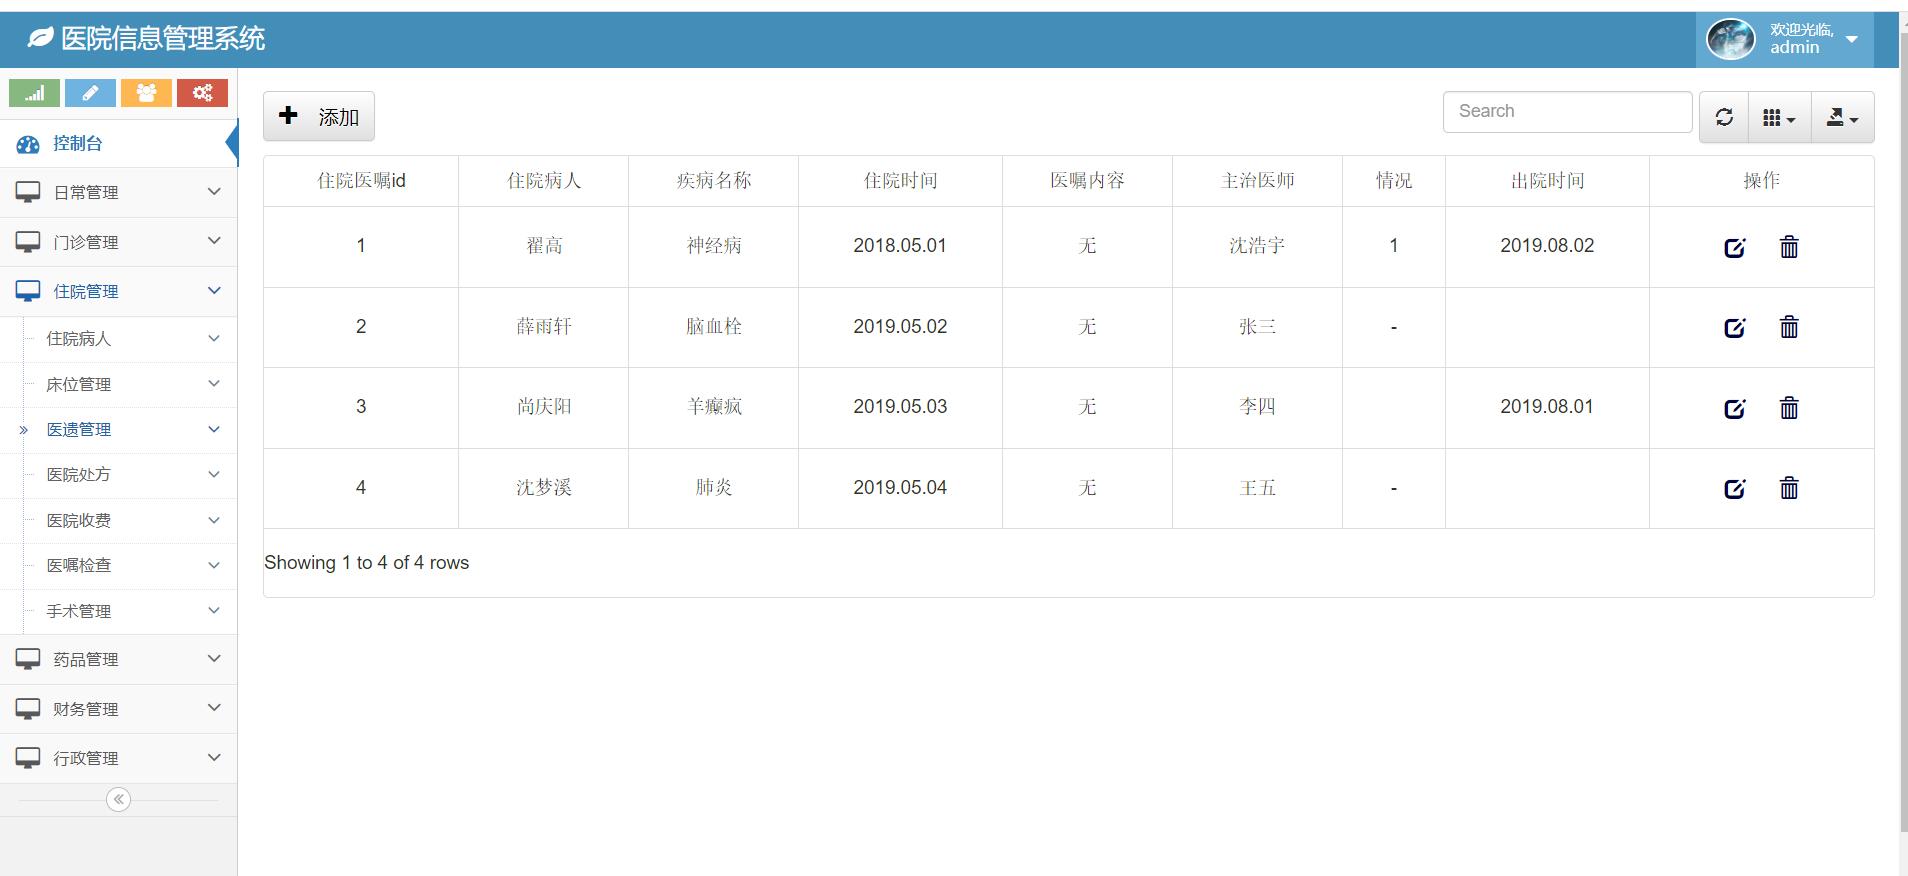The height and width of the screenshot is (876, 1908).
Task: Click the orange users shortcut icon
Action: coord(146,93)
